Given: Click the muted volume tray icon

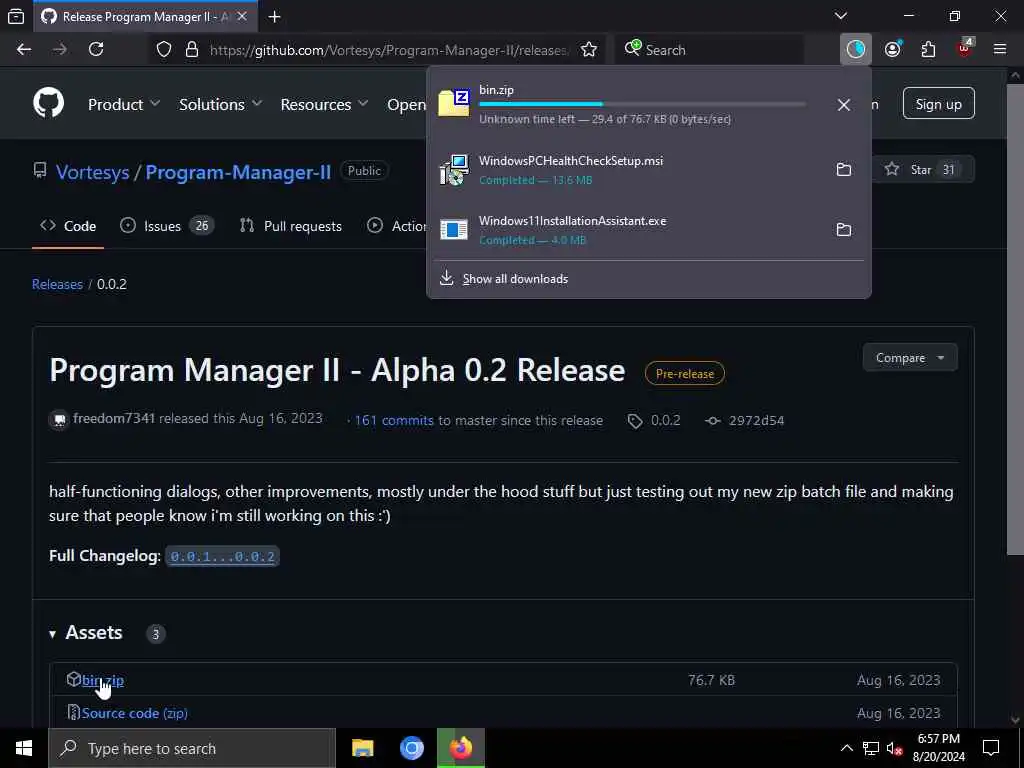Looking at the screenshot, I should pyautogui.click(x=894, y=748).
